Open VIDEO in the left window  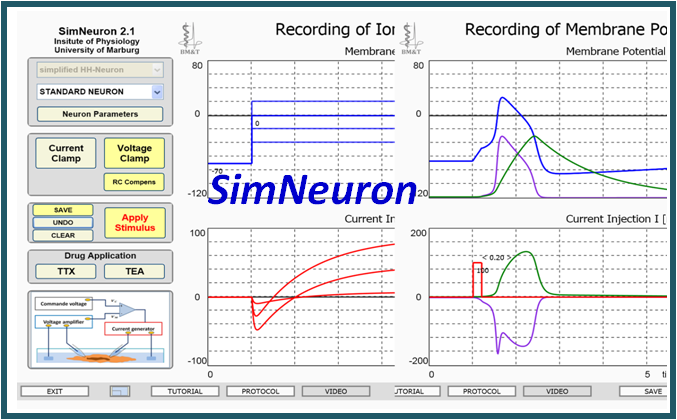[336, 392]
